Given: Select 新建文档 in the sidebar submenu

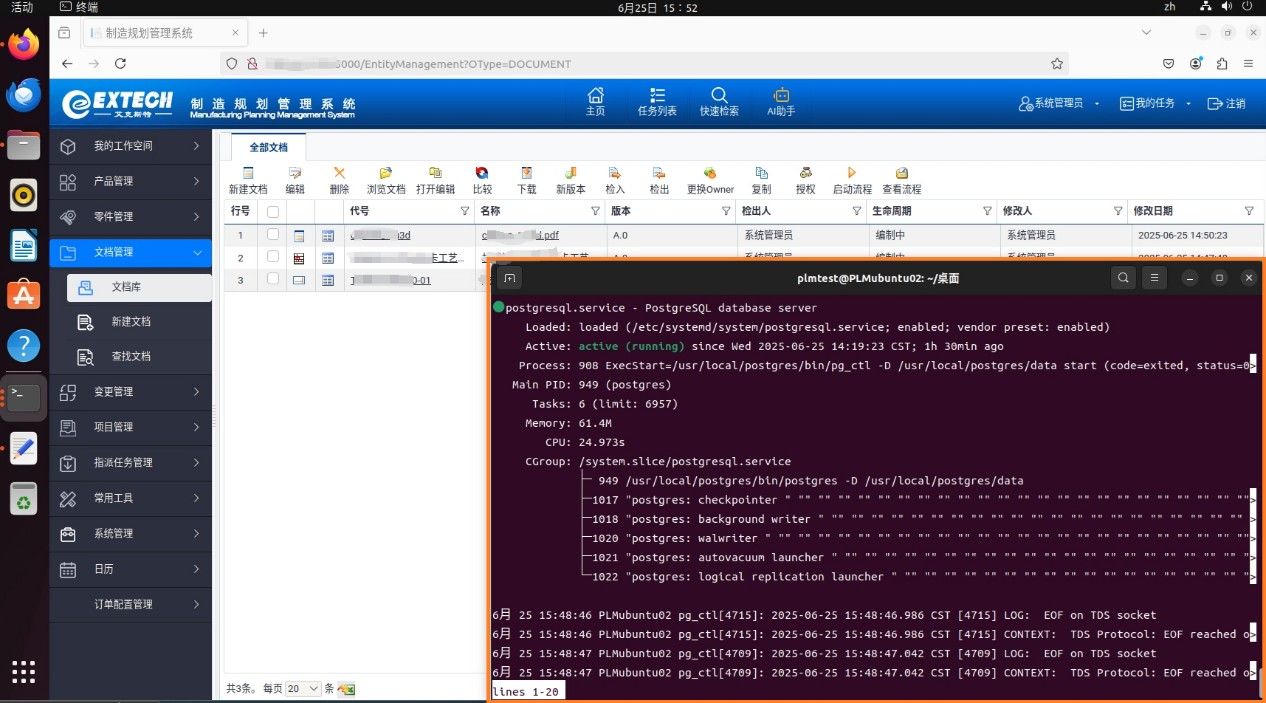Looking at the screenshot, I should (x=130, y=322).
